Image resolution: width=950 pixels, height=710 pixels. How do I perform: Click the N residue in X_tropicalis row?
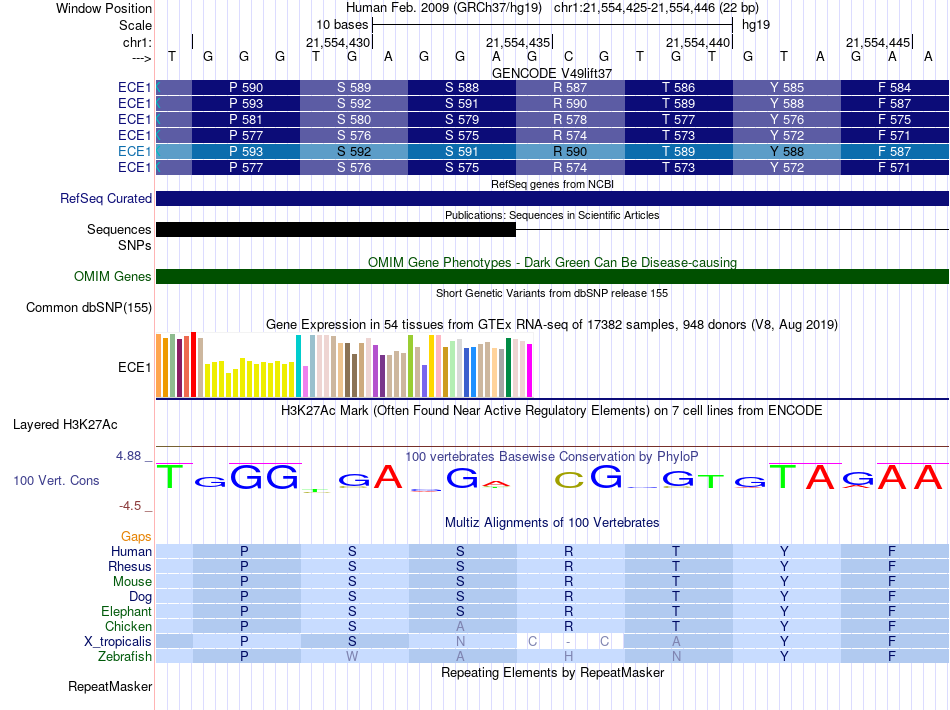coord(460,641)
